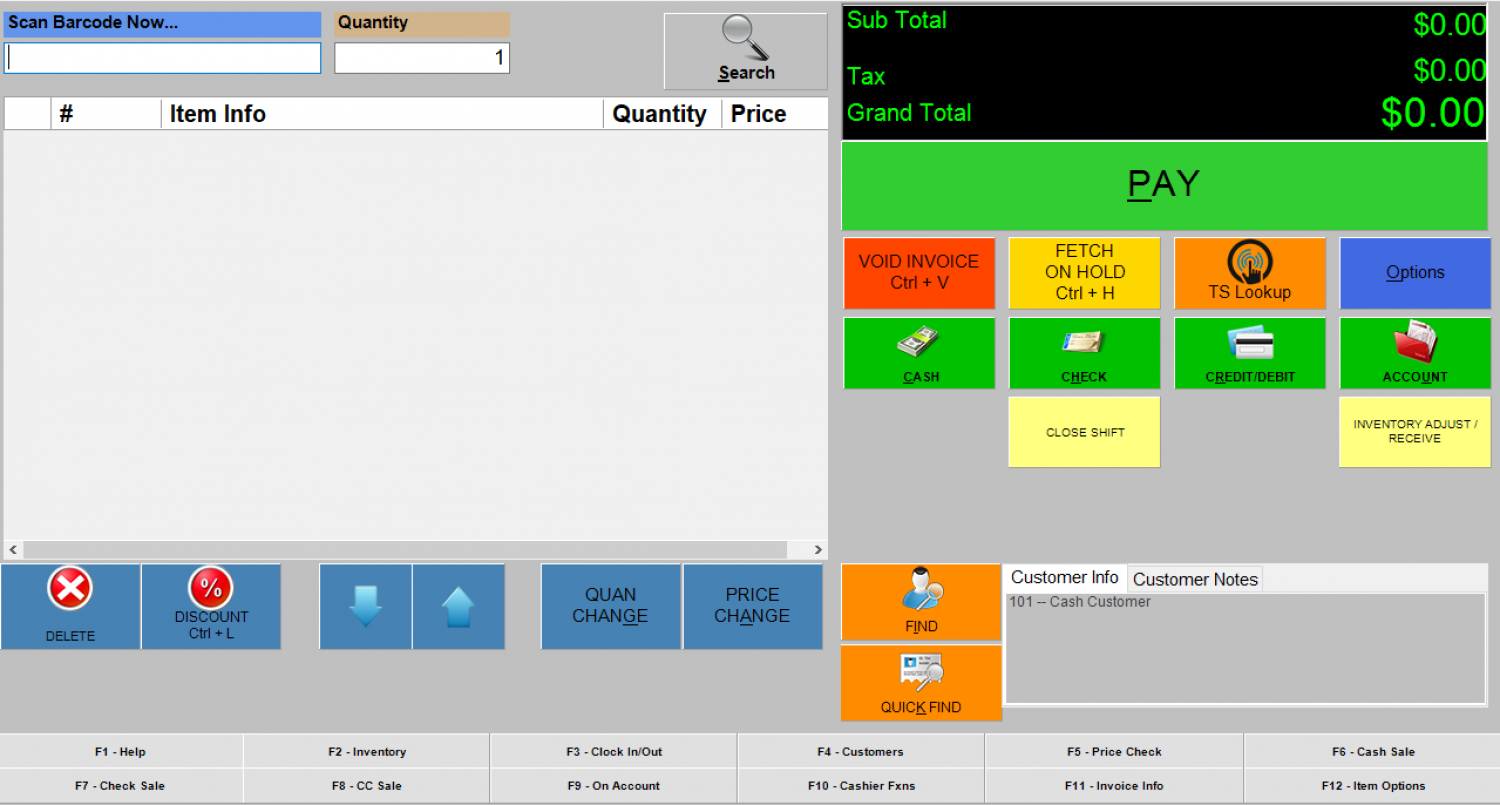Apply a Discount using the percent icon
Screen dimensions: 1500x805
pyautogui.click(x=211, y=589)
